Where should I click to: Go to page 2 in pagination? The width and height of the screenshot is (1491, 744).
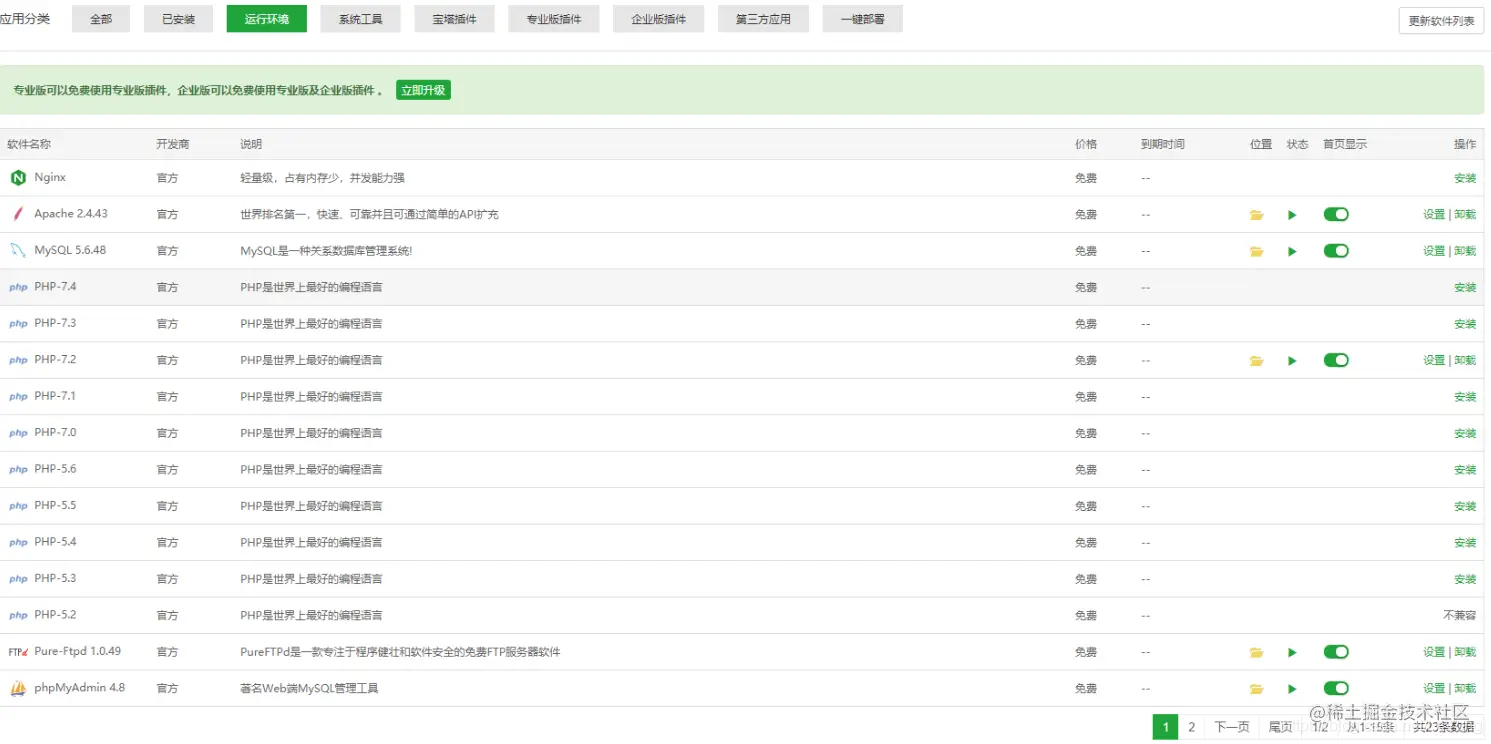pyautogui.click(x=1192, y=727)
